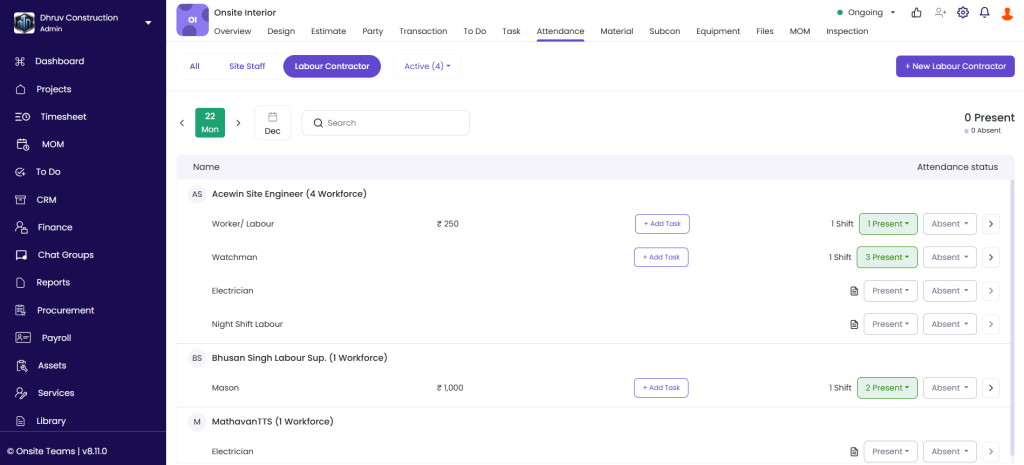Image resolution: width=1024 pixels, height=465 pixels.
Task: Go to the next day arrow
Action: tap(238, 123)
